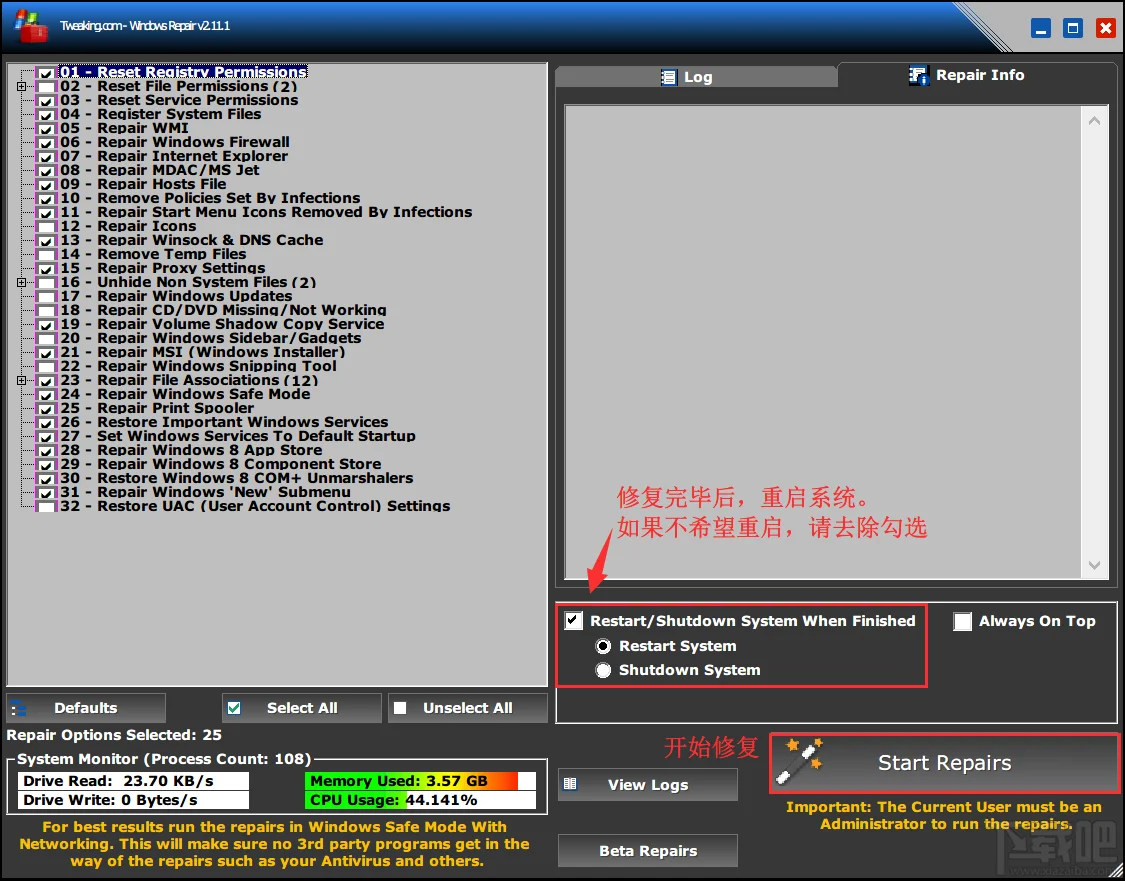Select 21 - Repair MSI (Windows Installer)
This screenshot has width=1125, height=881.
point(202,352)
